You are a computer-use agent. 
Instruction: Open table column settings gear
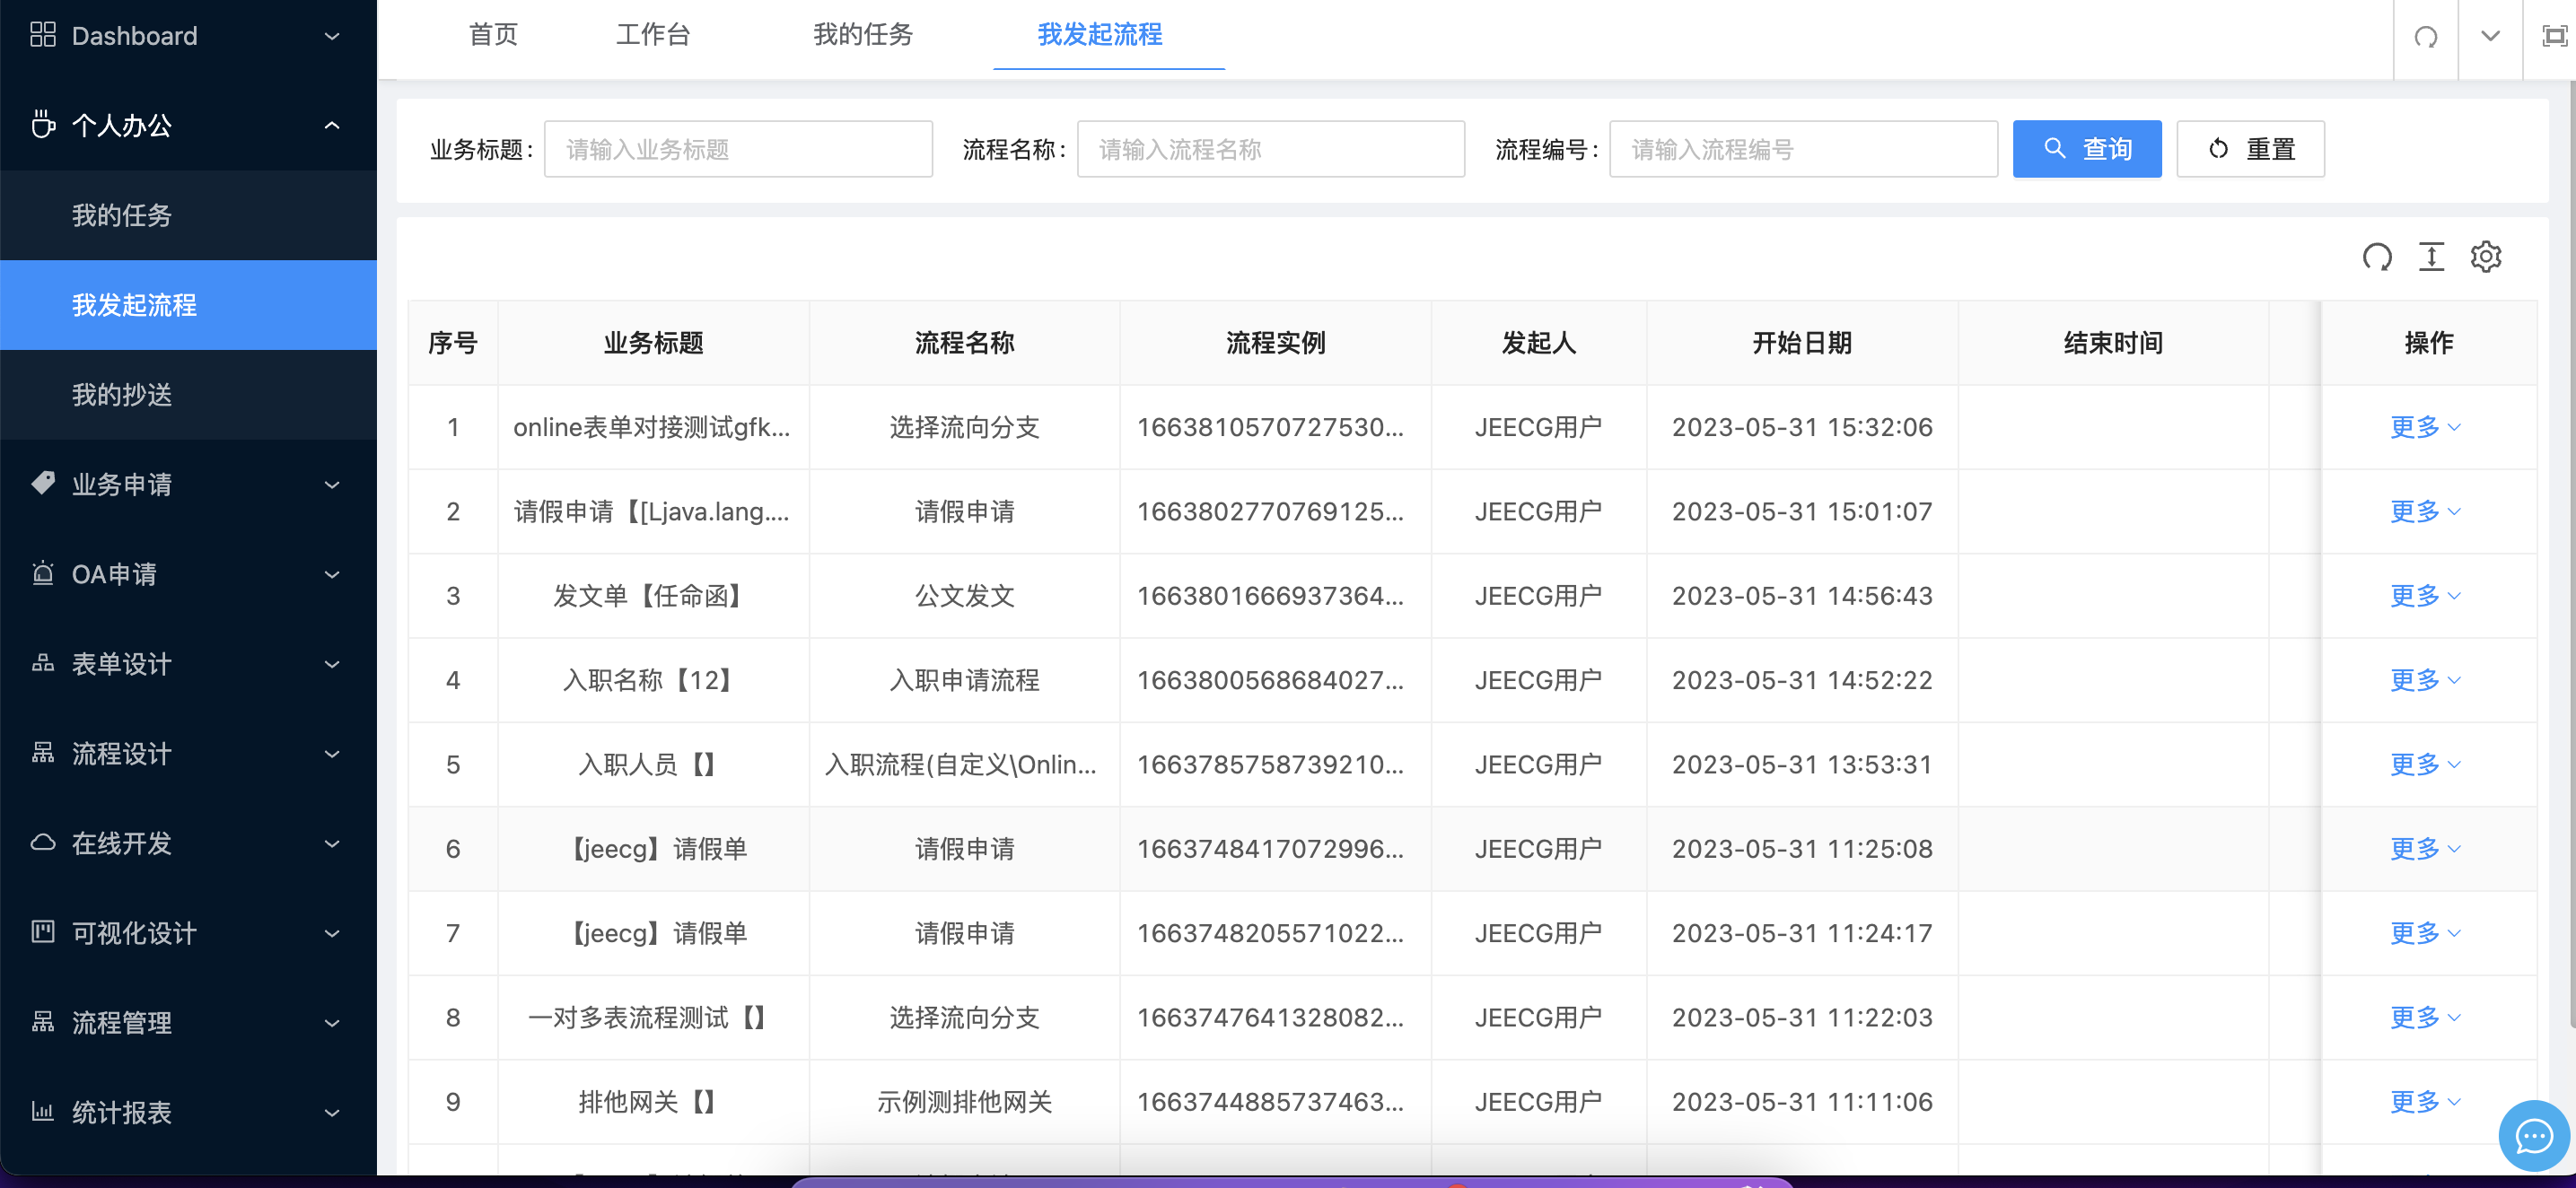2485,257
